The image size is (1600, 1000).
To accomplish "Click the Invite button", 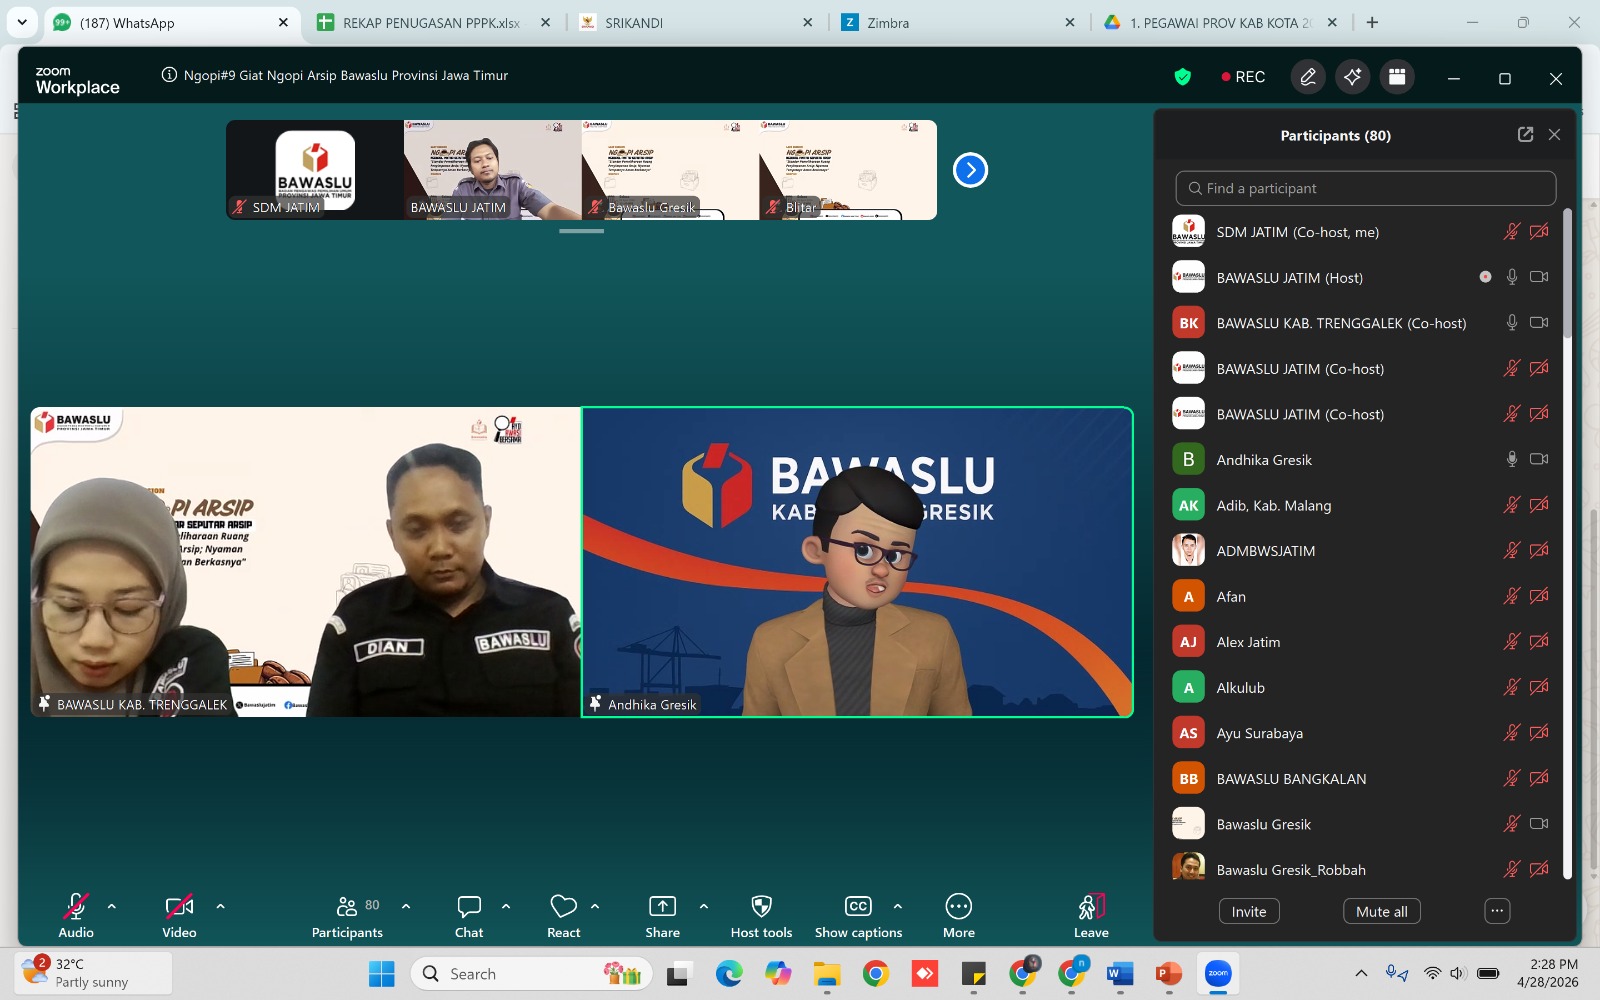I will 1248,911.
